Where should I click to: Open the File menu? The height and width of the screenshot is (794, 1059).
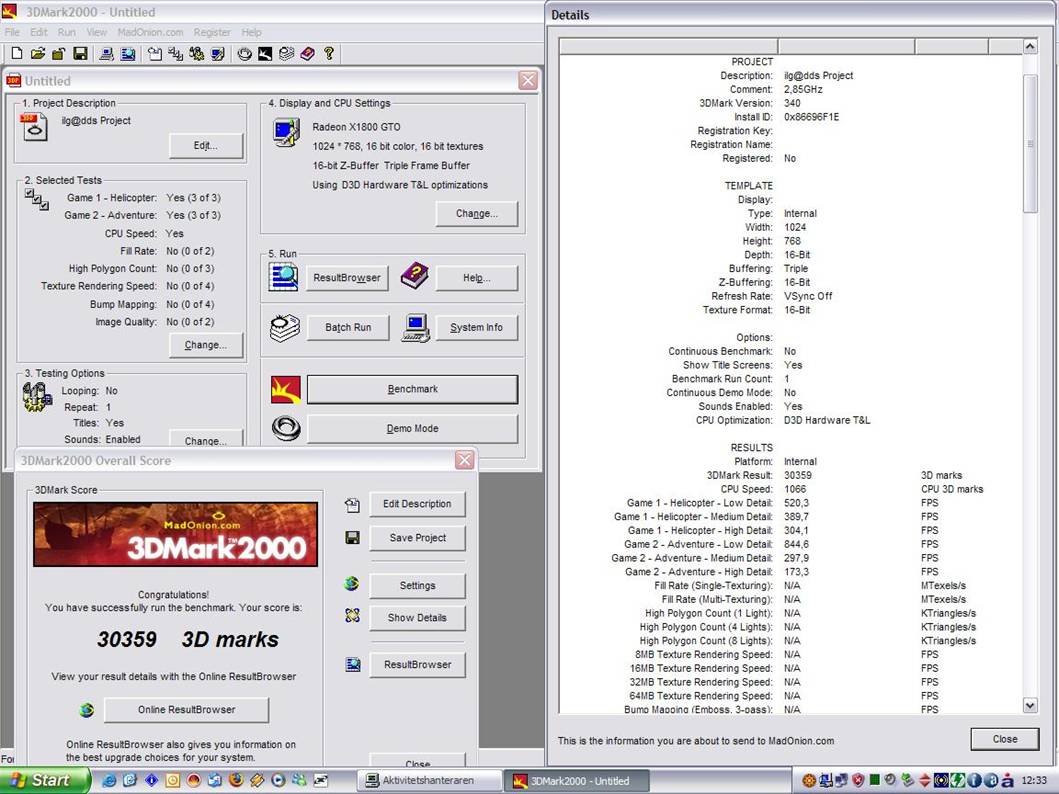[12, 32]
